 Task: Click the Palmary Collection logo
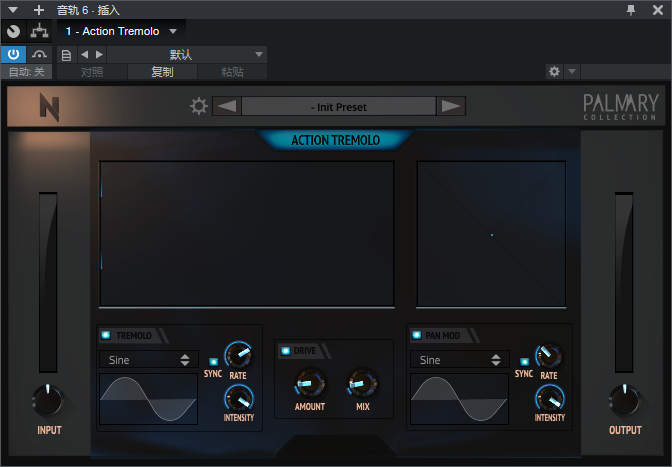pyautogui.click(x=620, y=107)
